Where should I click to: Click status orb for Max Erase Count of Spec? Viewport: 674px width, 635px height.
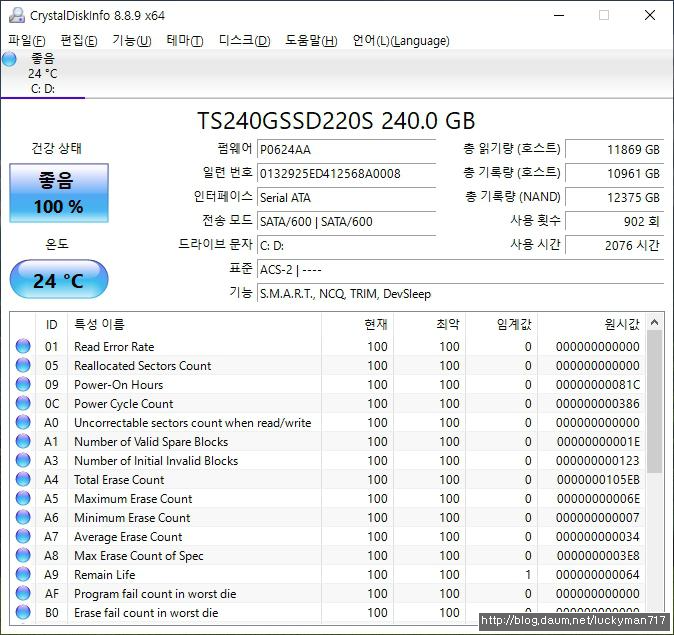tap(23, 555)
